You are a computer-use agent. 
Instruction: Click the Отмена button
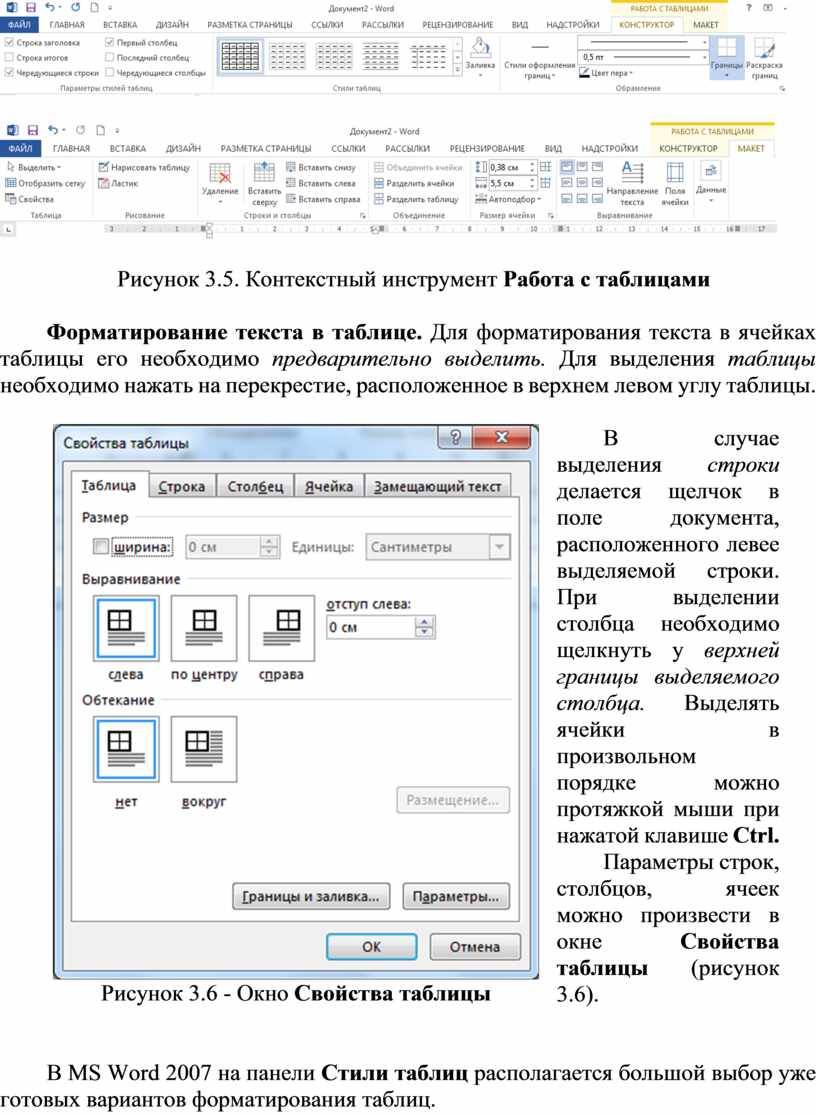point(475,947)
